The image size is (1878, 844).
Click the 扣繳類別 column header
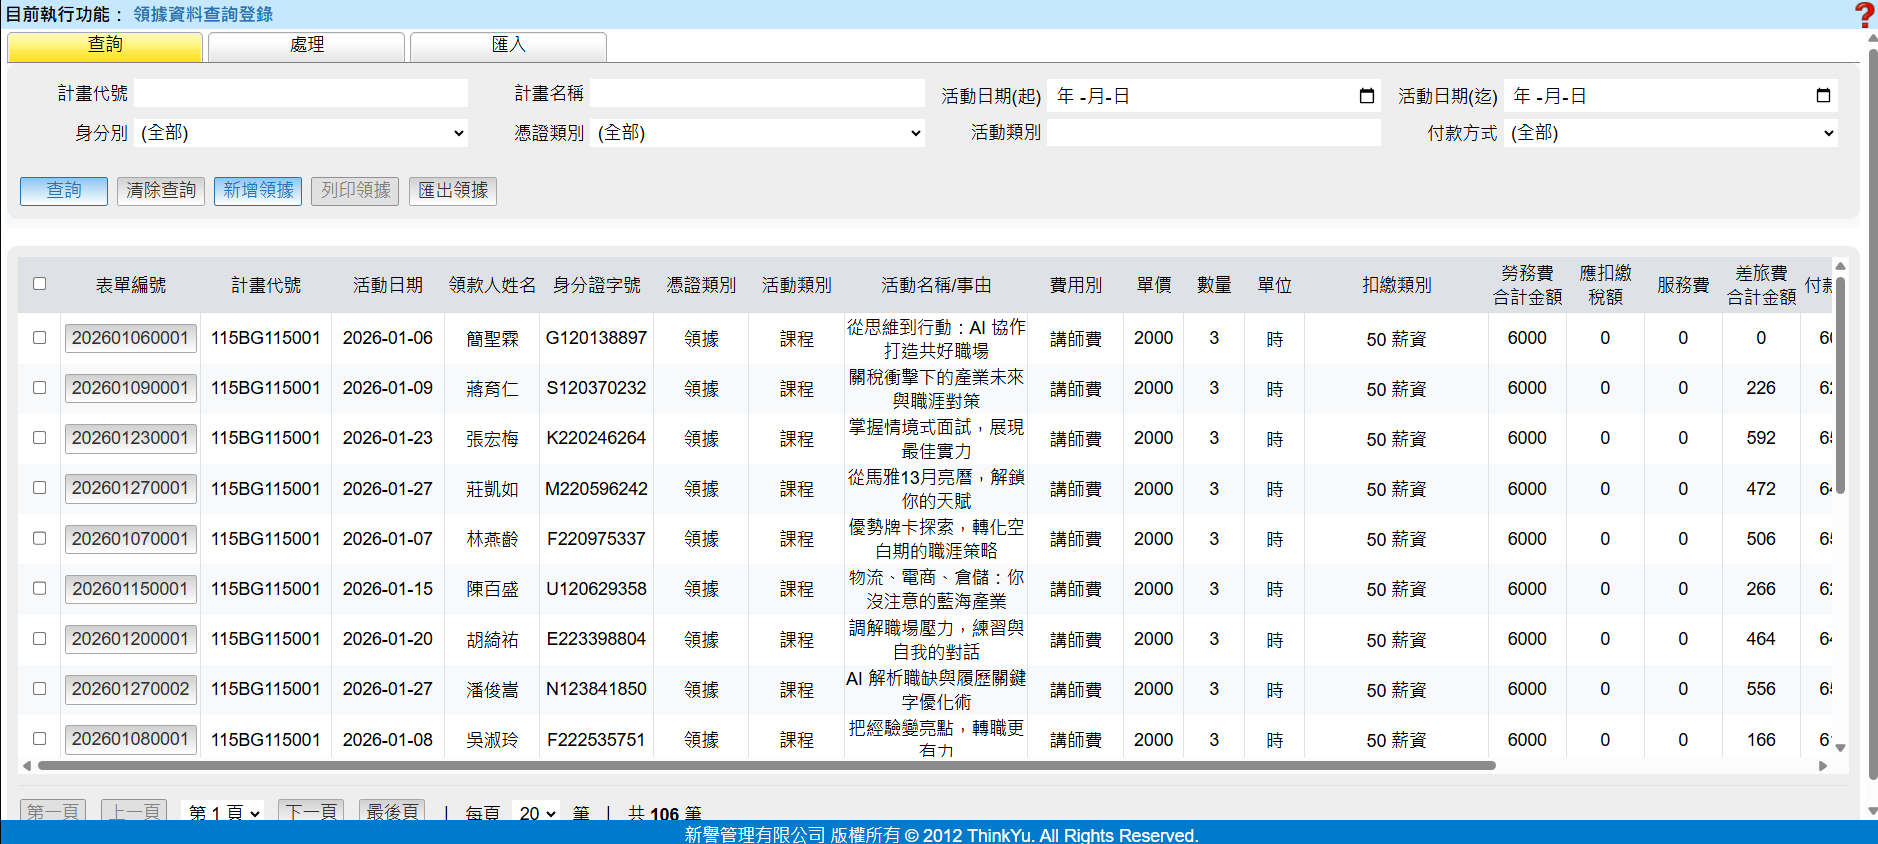1397,286
